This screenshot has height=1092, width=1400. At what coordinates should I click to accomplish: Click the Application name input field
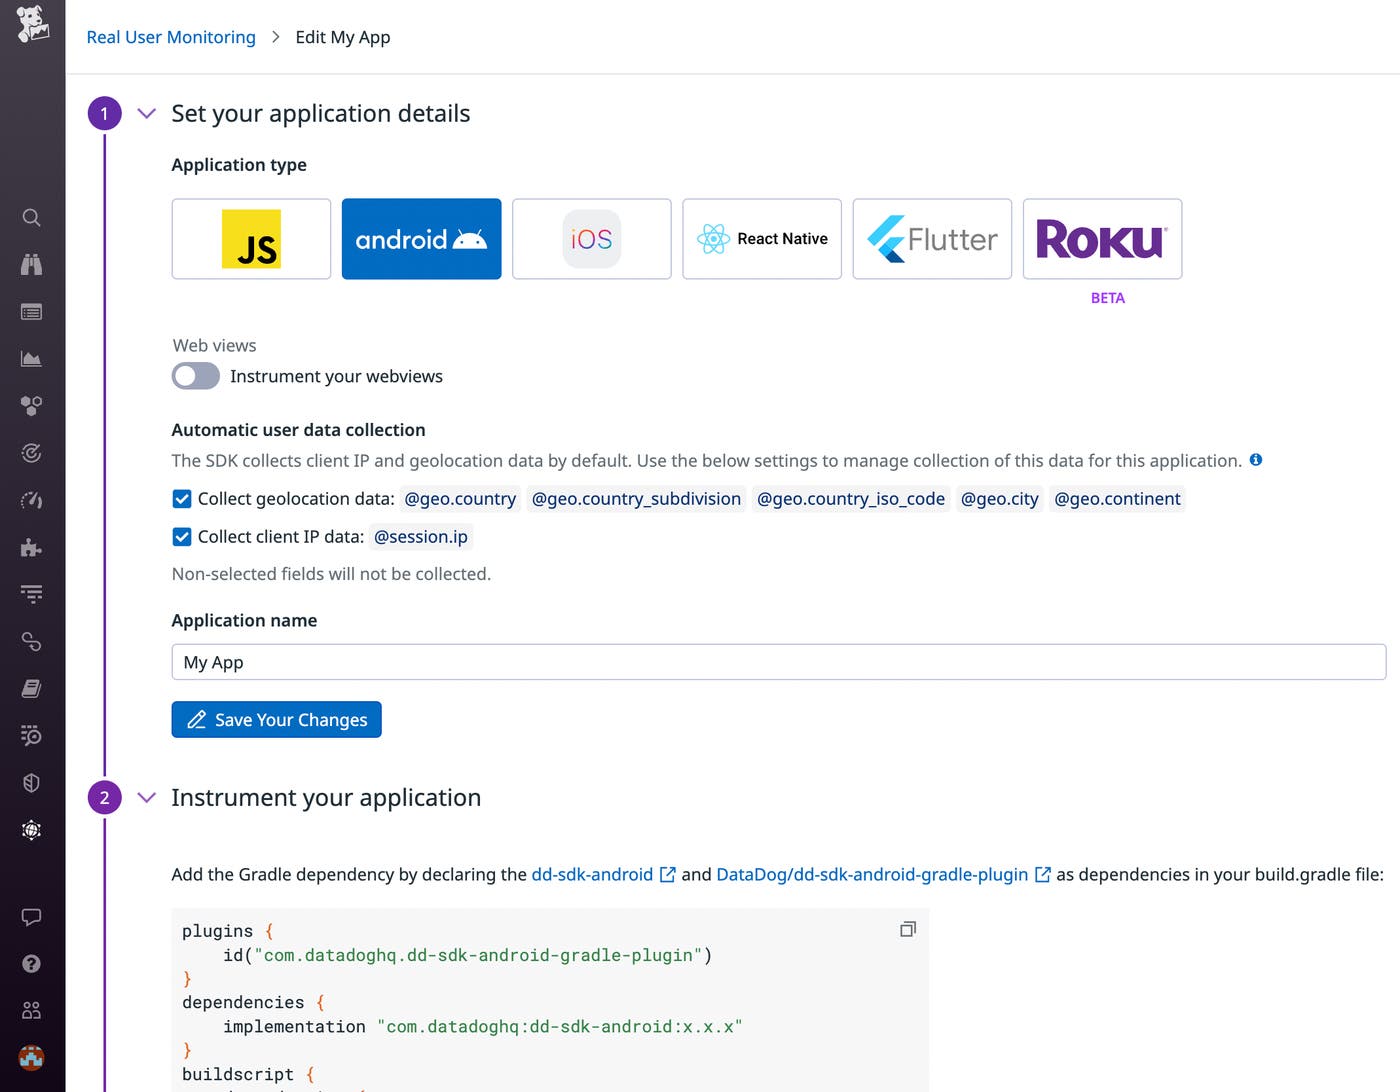pos(778,662)
